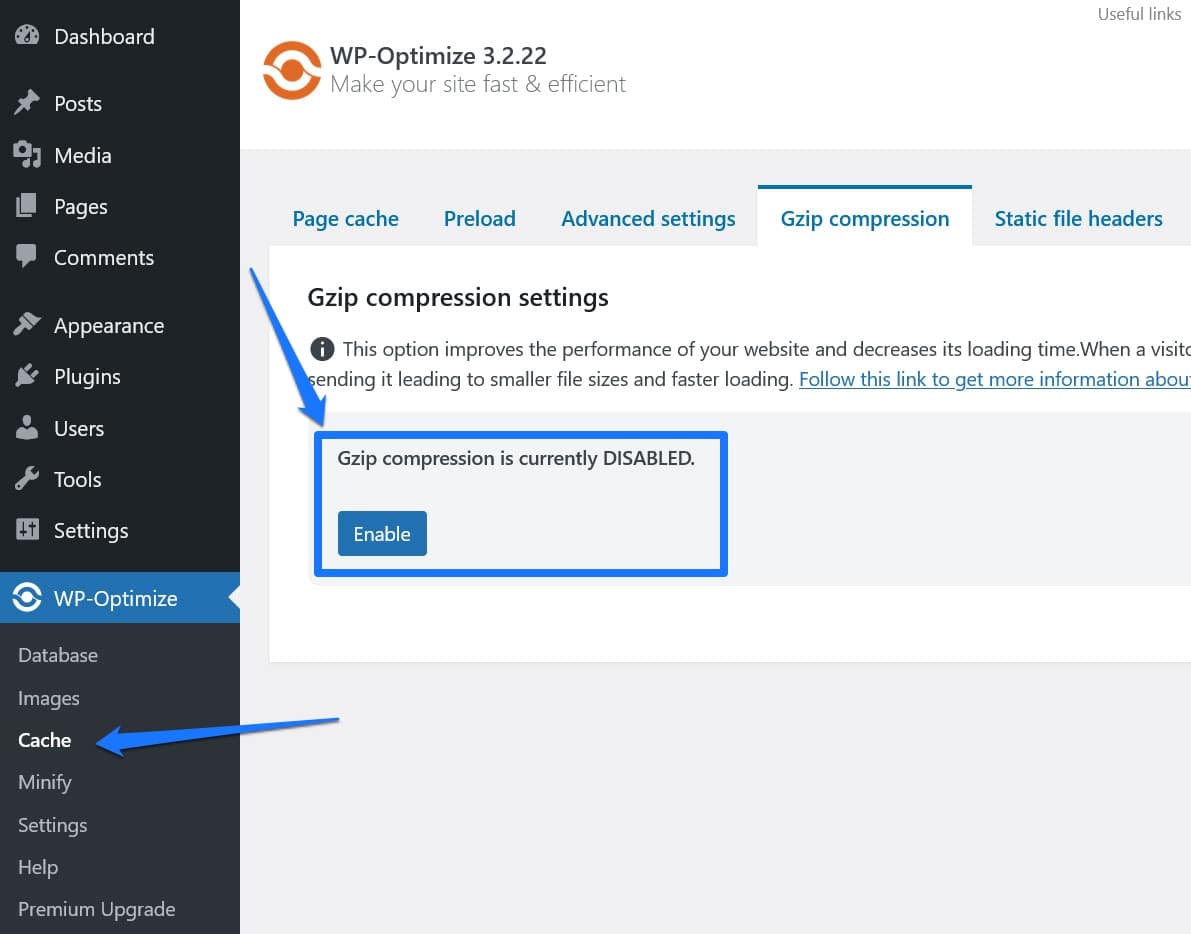
Task: Click the WP-Optimize orange logo
Action: coord(291,70)
